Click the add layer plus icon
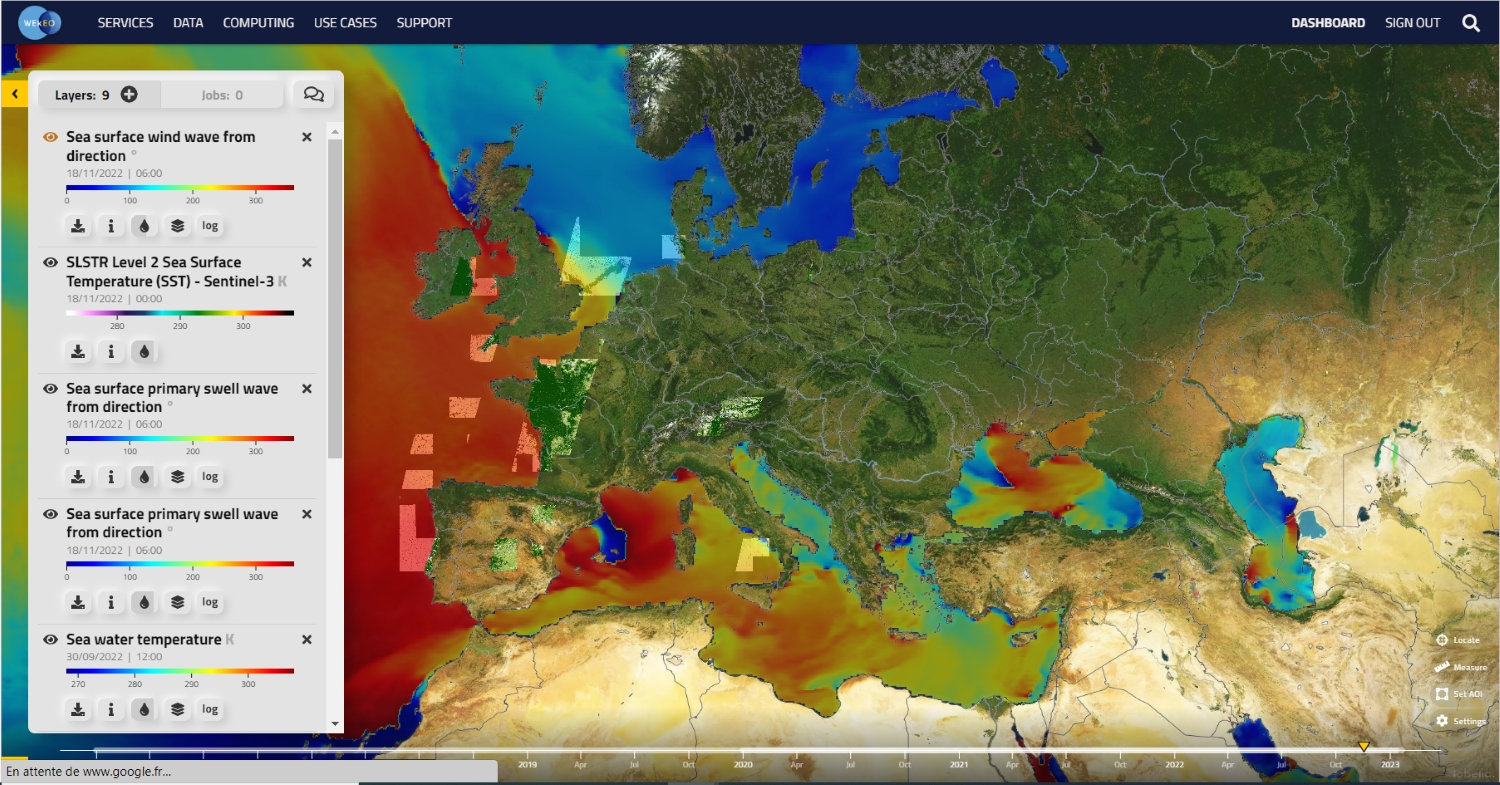The image size is (1500, 785). click(129, 95)
